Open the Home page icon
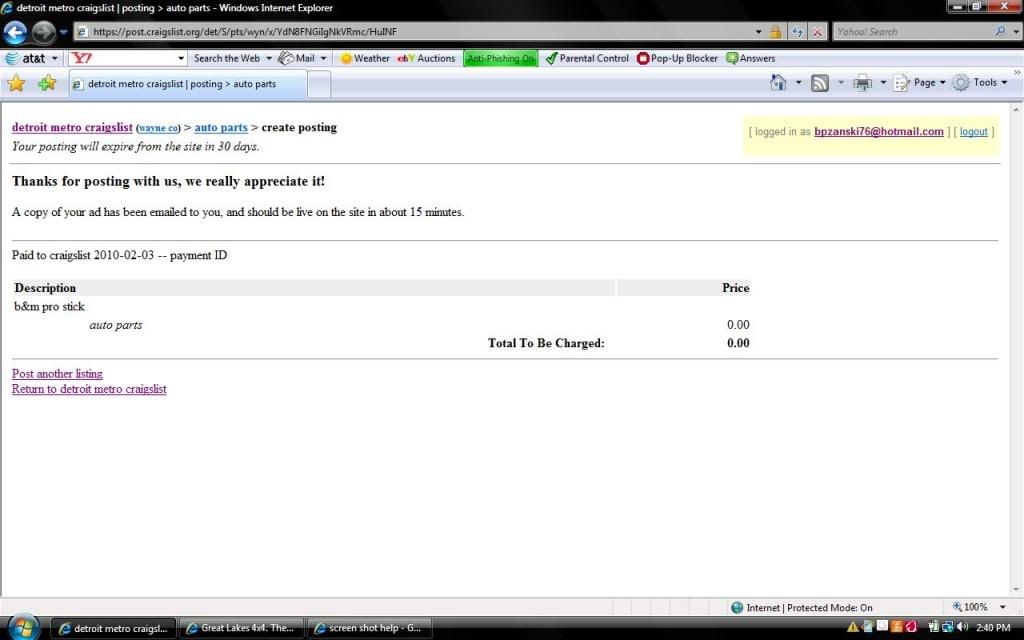Image resolution: width=1024 pixels, height=640 pixels. point(778,83)
